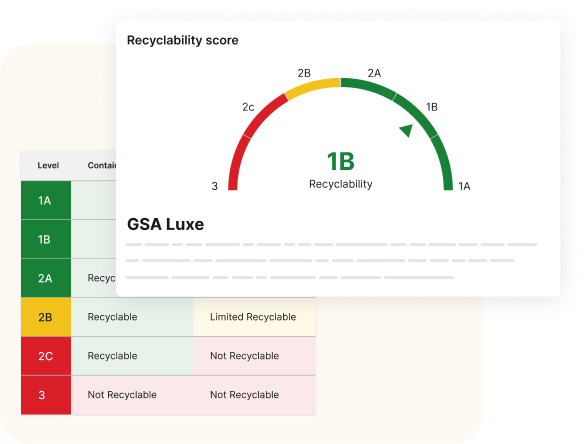Click the green gauge pointer arrow
Viewport: 585px width, 444px height.
(407, 130)
